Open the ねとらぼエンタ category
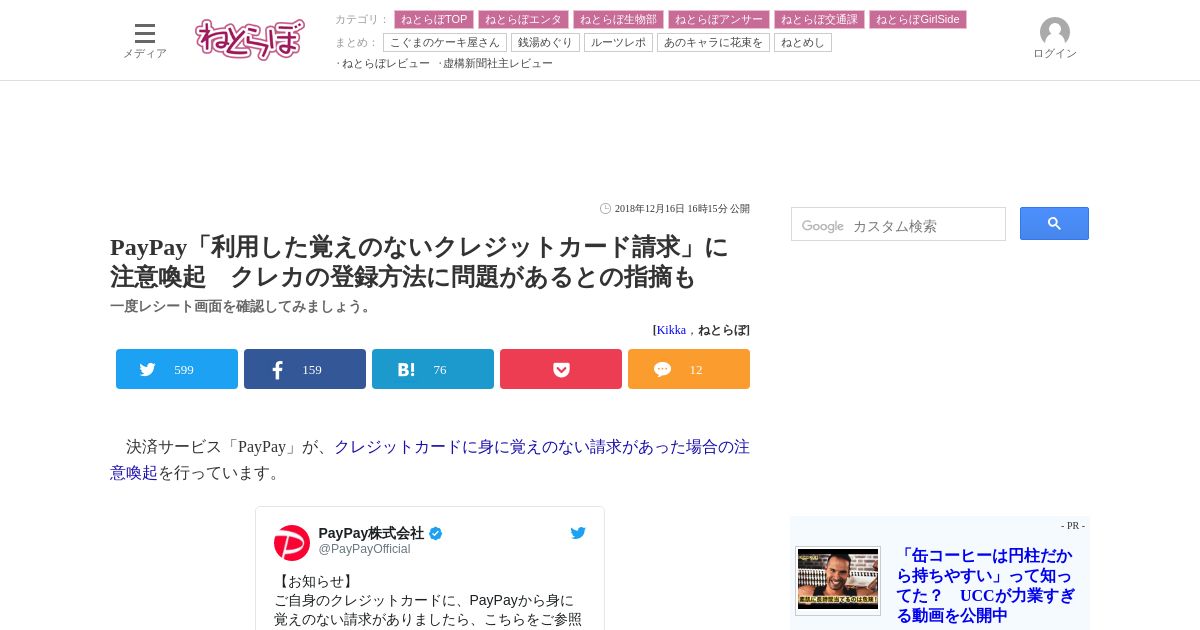The width and height of the screenshot is (1200, 630). pos(523,19)
